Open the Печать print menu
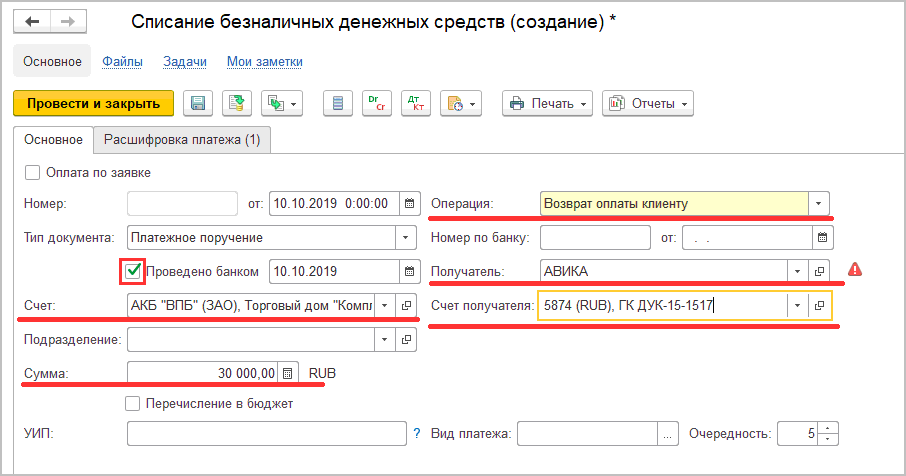Screen dimensions: 906x476 pos(547,103)
